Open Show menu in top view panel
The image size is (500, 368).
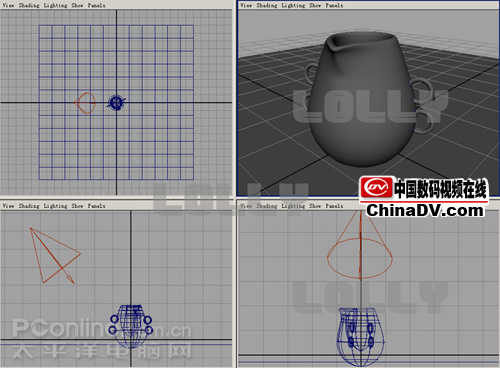click(x=77, y=5)
